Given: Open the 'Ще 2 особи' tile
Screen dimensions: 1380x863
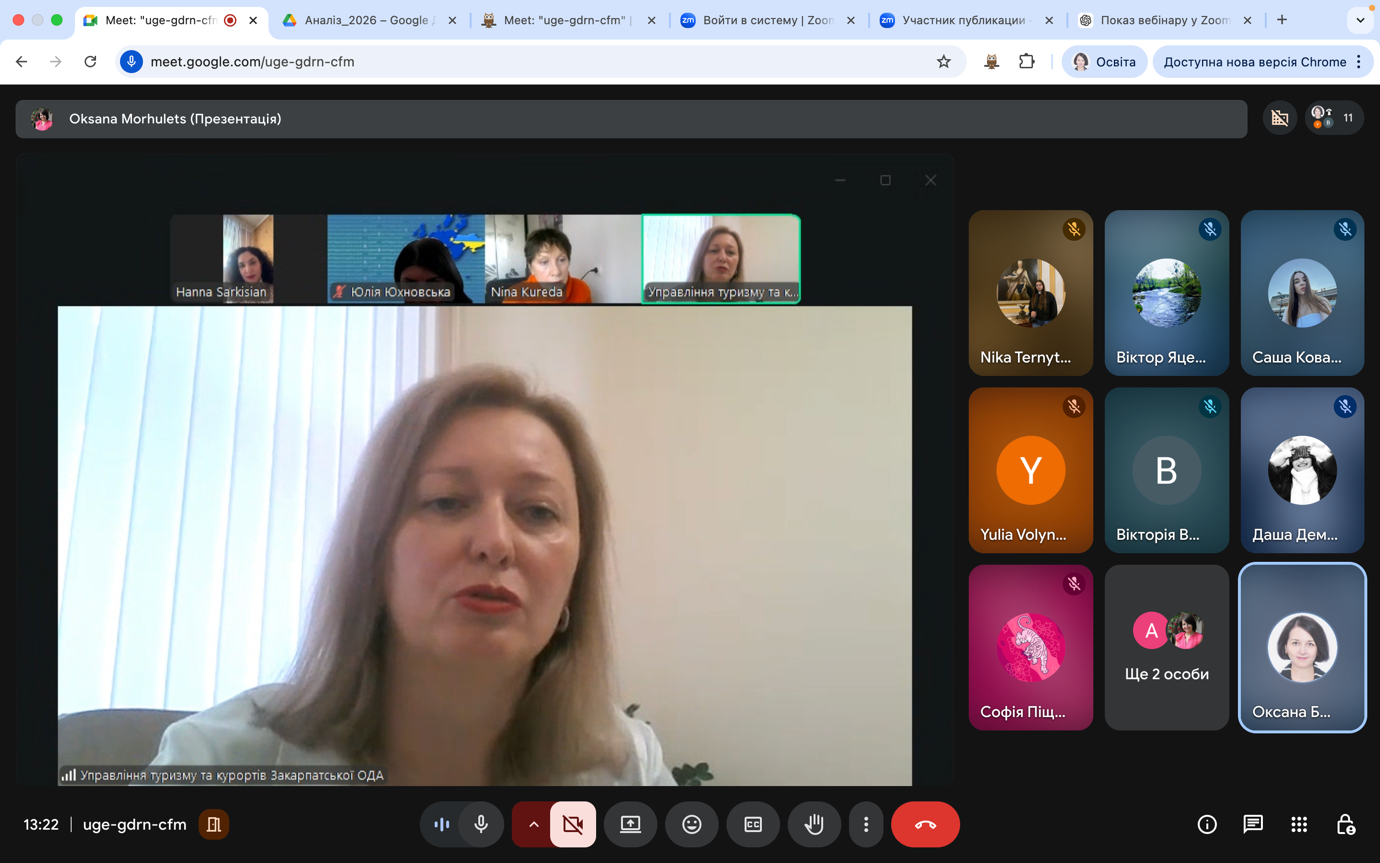Looking at the screenshot, I should click(1167, 648).
